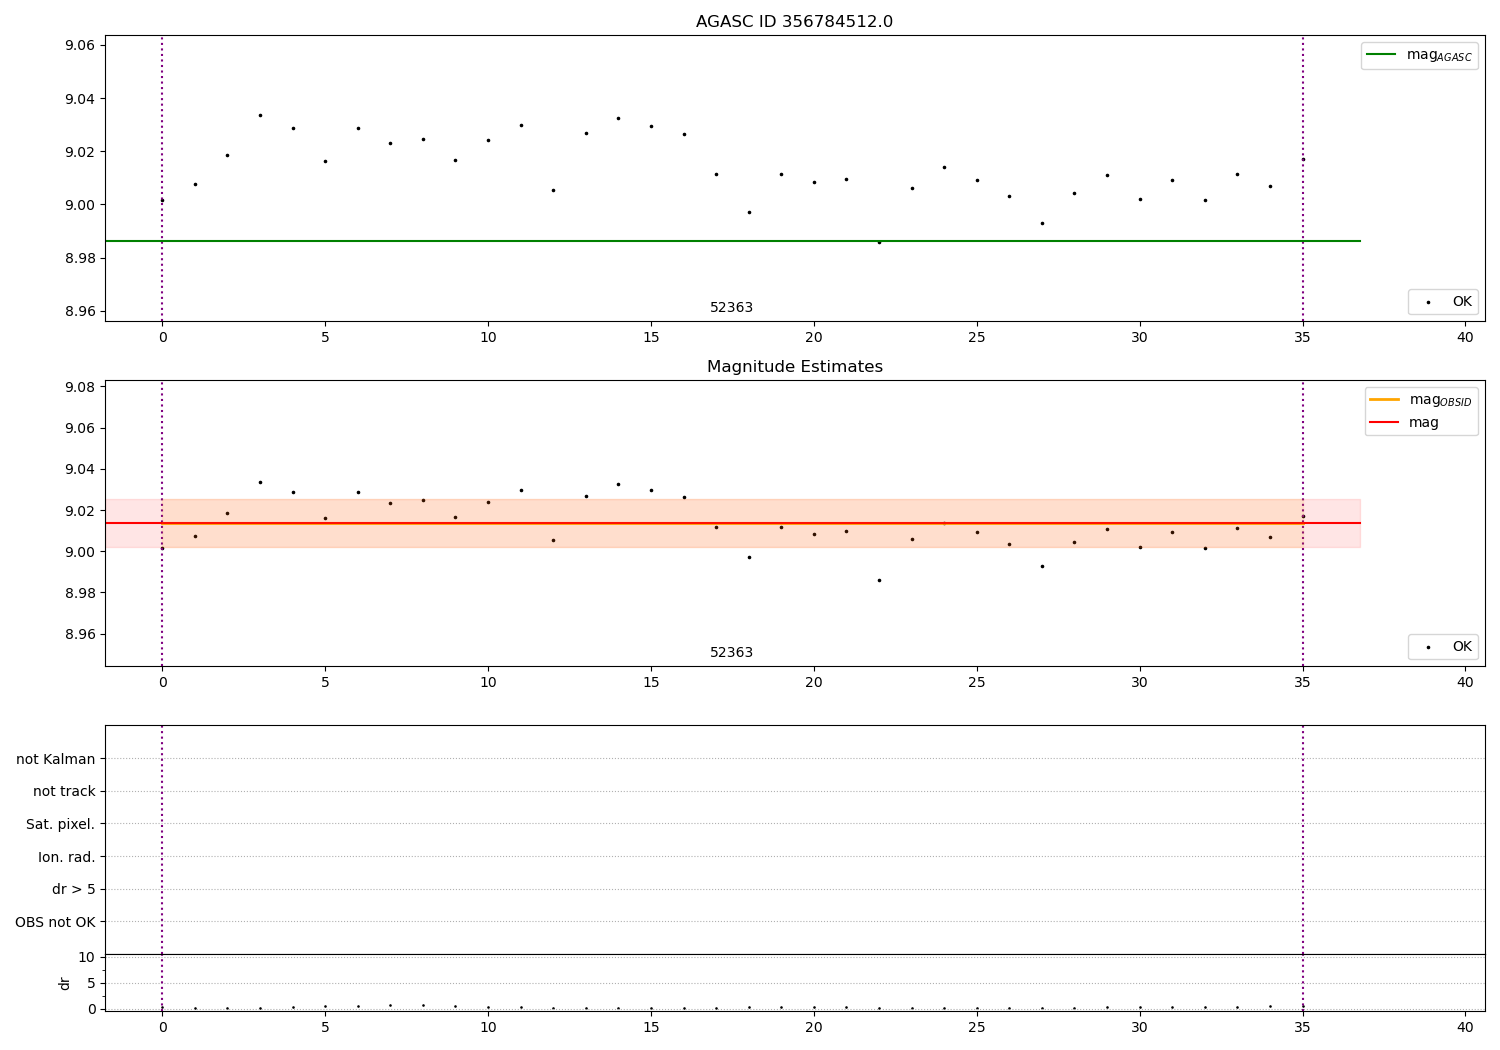Click the 'OBS not OK' row label
Viewport: 1500px width, 1050px height.
(x=56, y=922)
